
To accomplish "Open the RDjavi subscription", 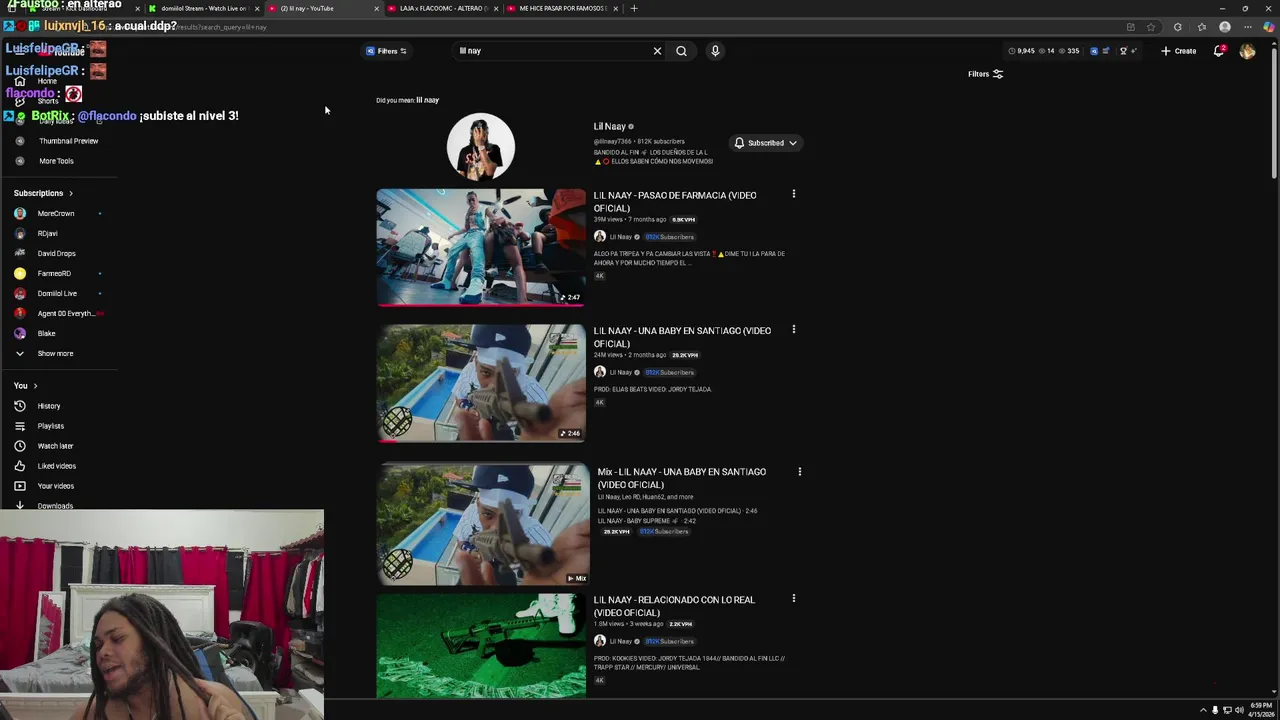I will click(x=47, y=233).
